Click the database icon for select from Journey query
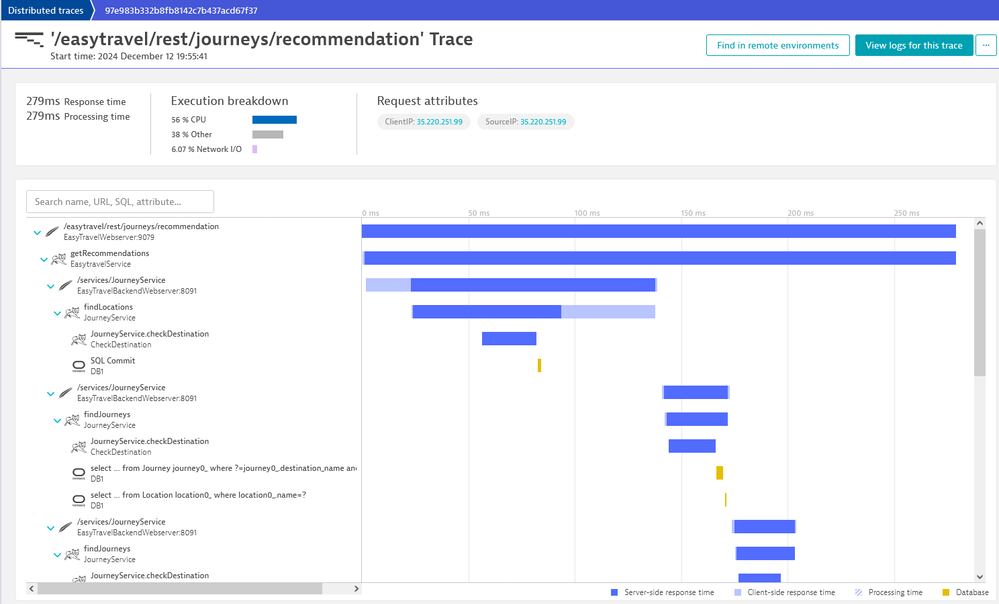999x604 pixels. point(79,473)
